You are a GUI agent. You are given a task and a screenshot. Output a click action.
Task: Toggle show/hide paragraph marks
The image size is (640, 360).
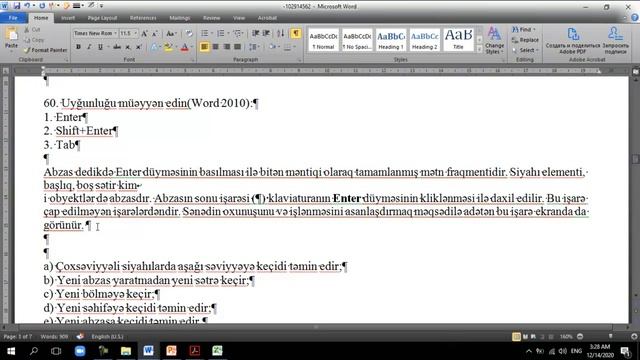[x=296, y=33]
